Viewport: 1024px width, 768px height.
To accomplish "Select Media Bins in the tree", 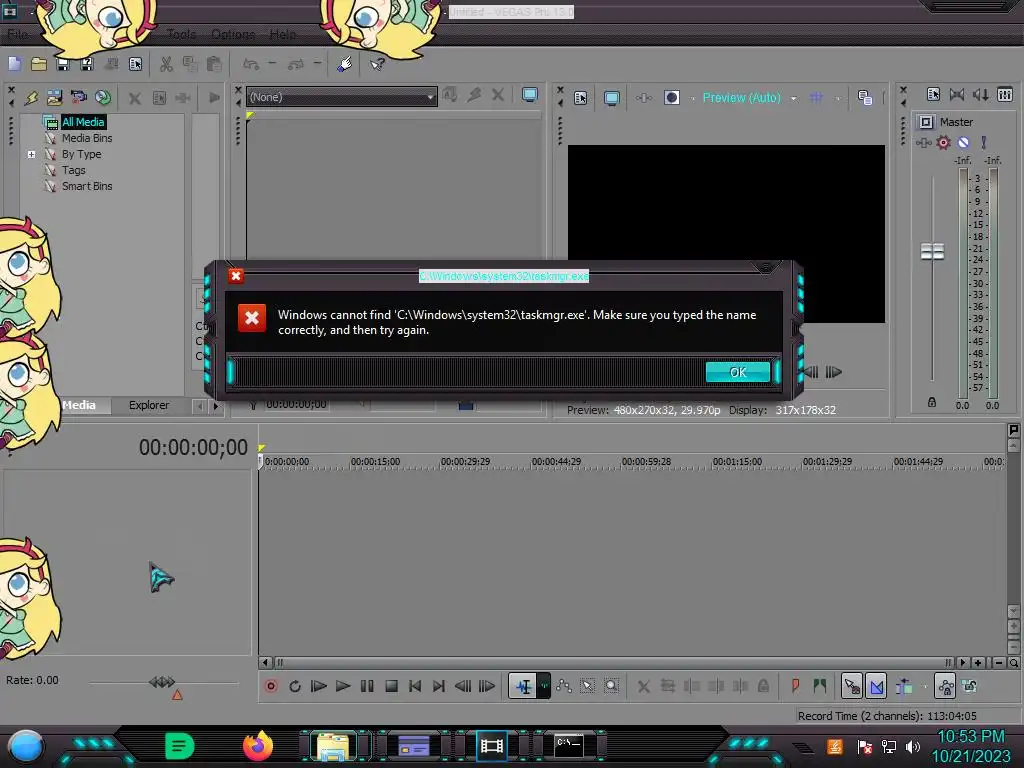I will tap(87, 138).
